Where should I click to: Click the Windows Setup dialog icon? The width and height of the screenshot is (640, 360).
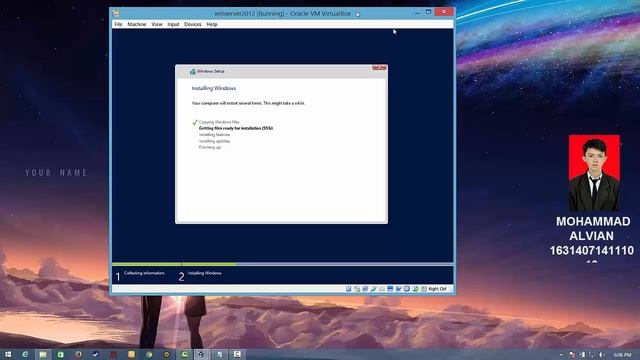pyautogui.click(x=192, y=71)
